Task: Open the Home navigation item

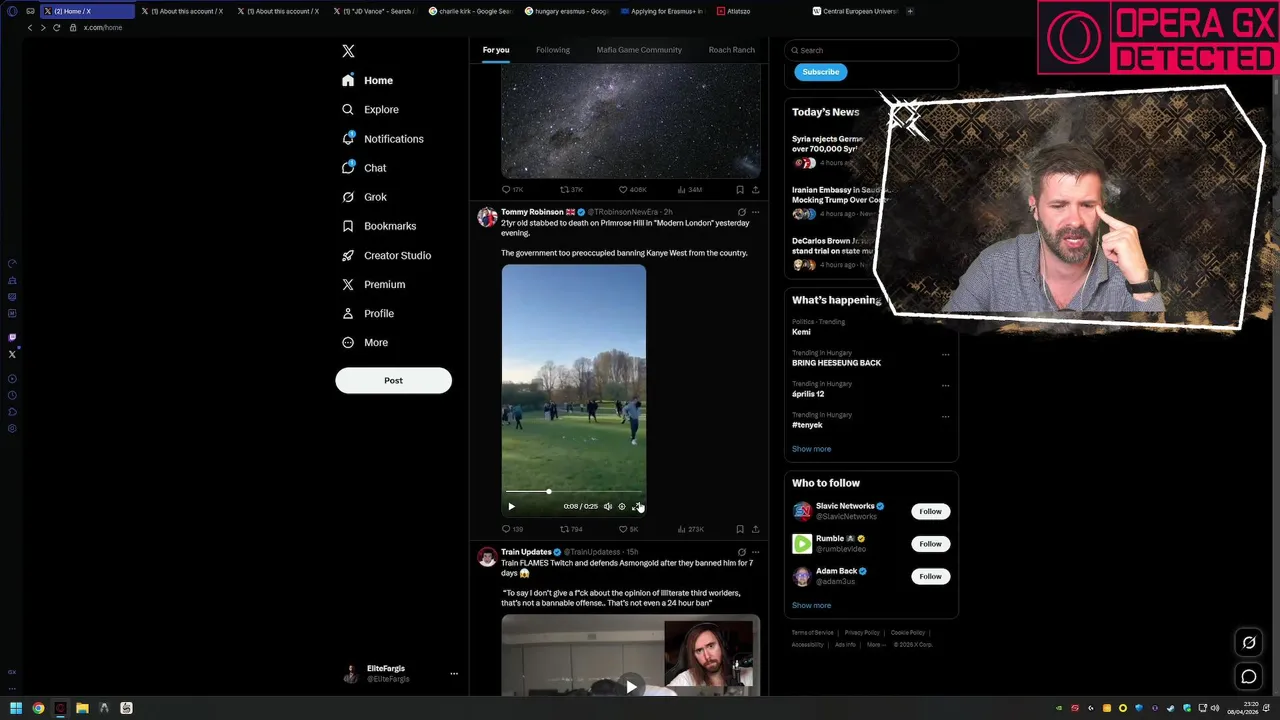Action: 367,80
